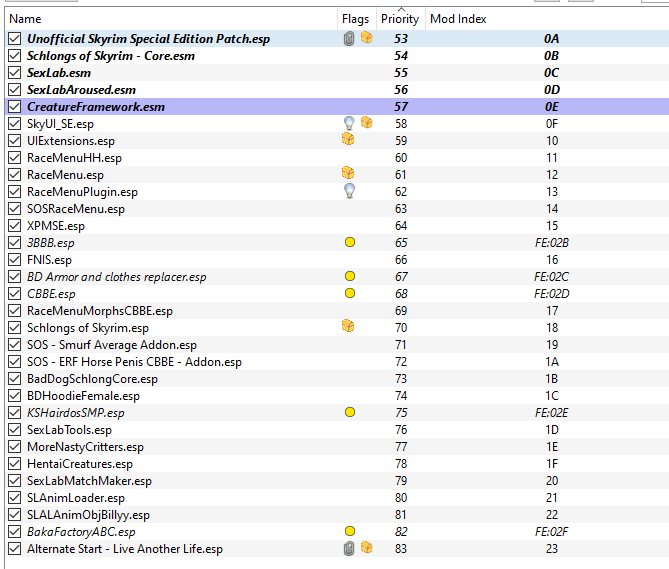Viewport: 669px width, 569px height.
Task: Select the SLAnimLoader.esp plugin name
Action: click(76, 498)
